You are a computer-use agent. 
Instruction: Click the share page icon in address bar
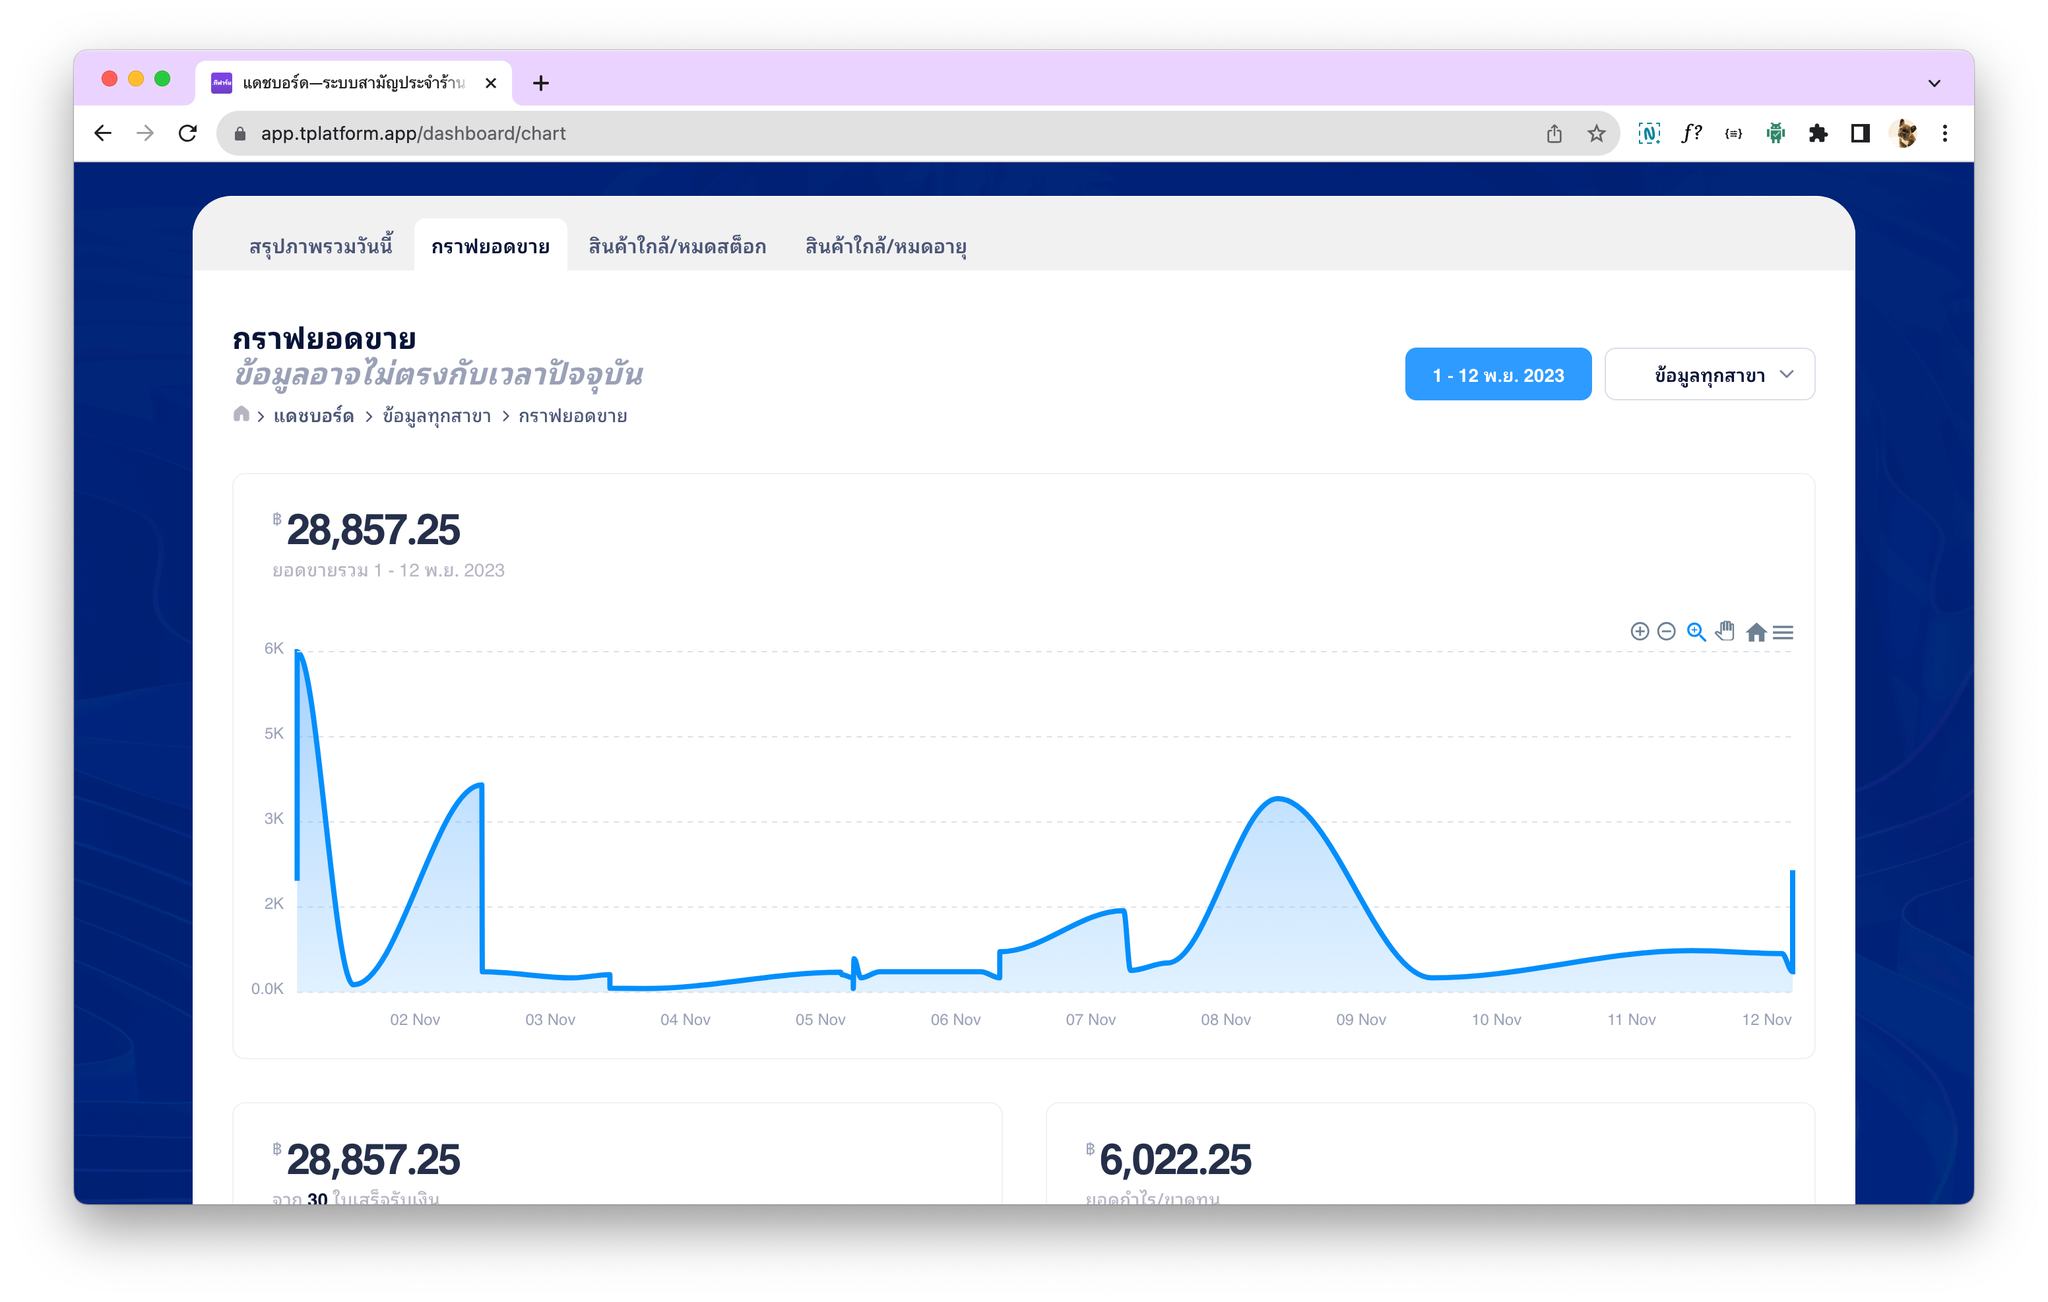pyautogui.click(x=1554, y=133)
